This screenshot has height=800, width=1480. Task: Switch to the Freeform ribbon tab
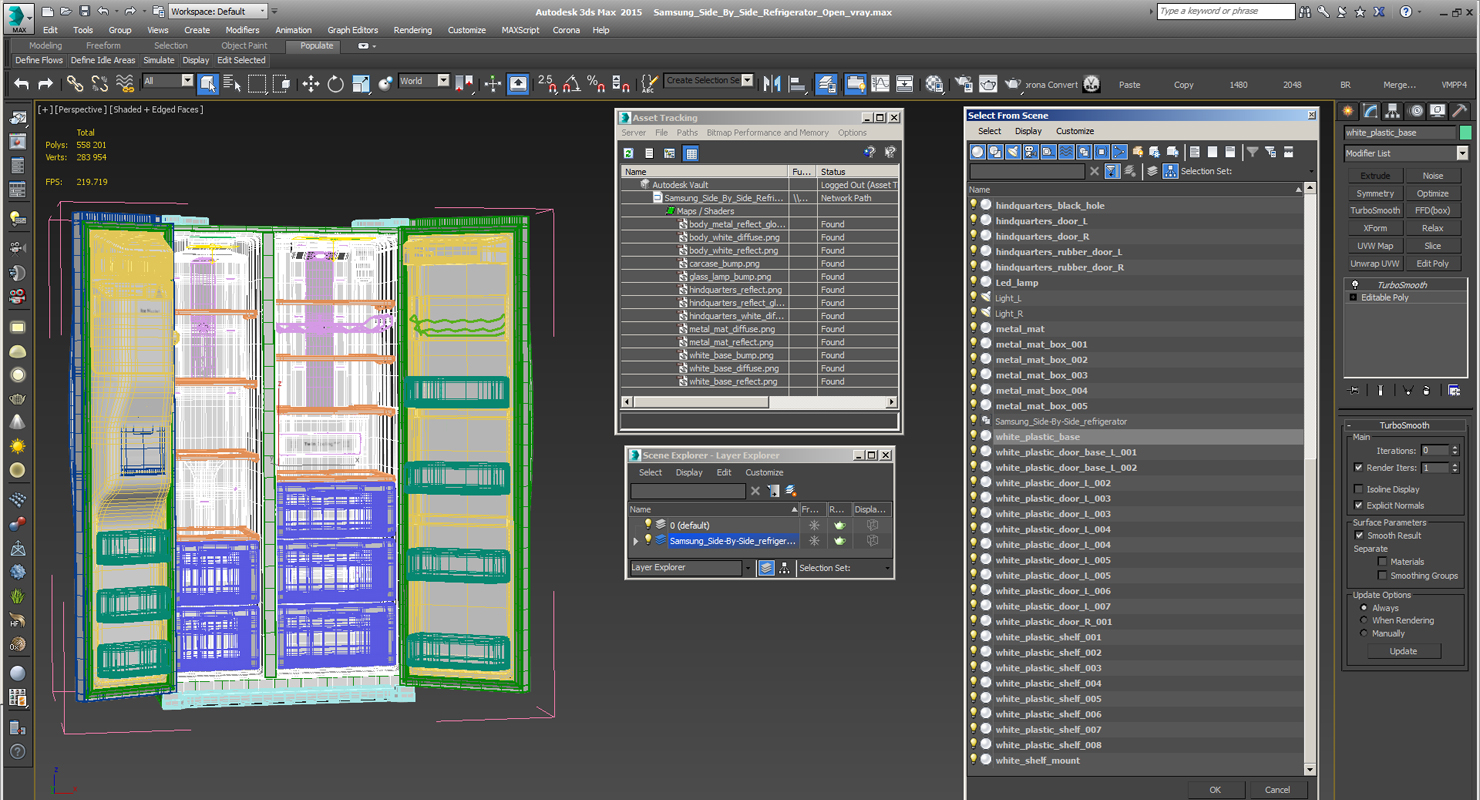coord(103,45)
